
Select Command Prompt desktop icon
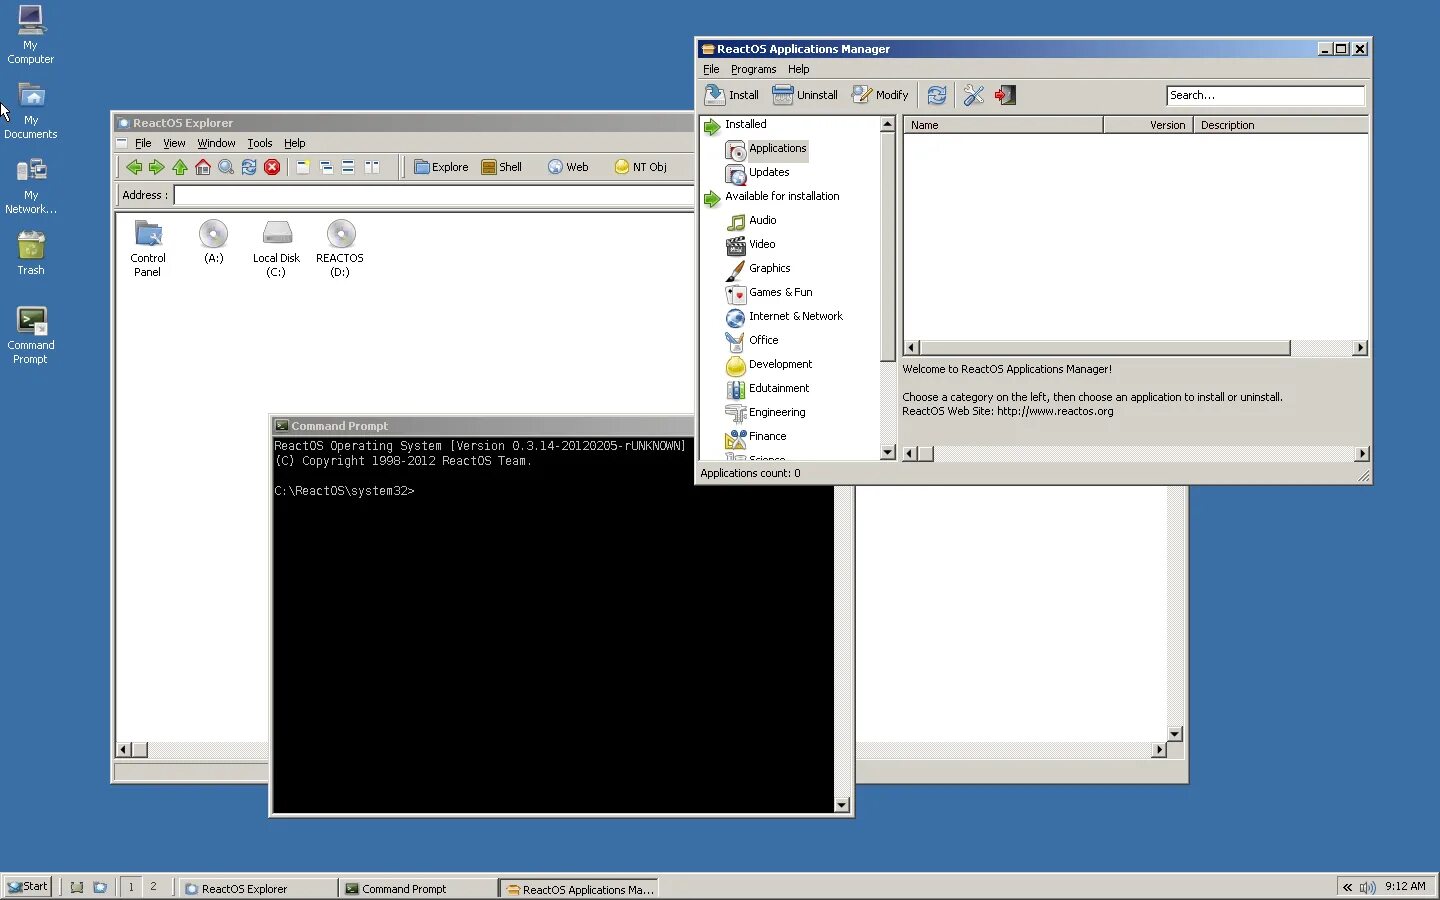point(30,336)
